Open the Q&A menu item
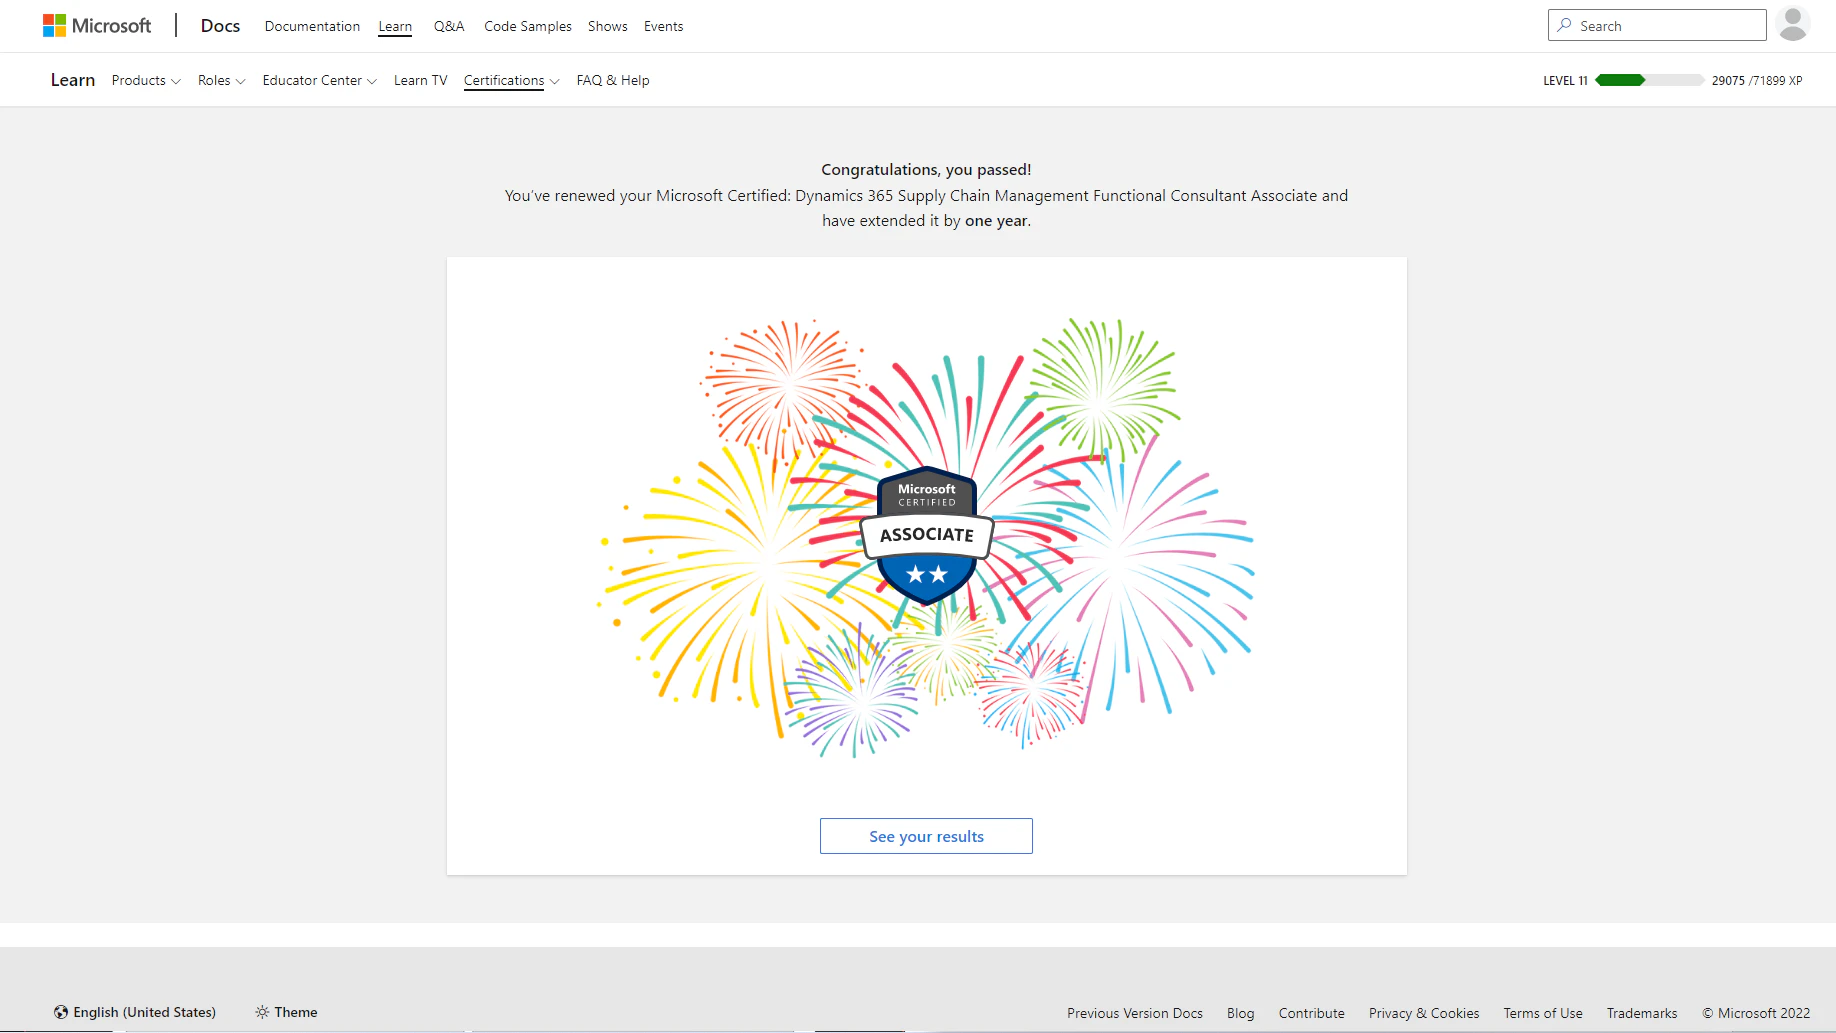The image size is (1836, 1033). click(449, 26)
